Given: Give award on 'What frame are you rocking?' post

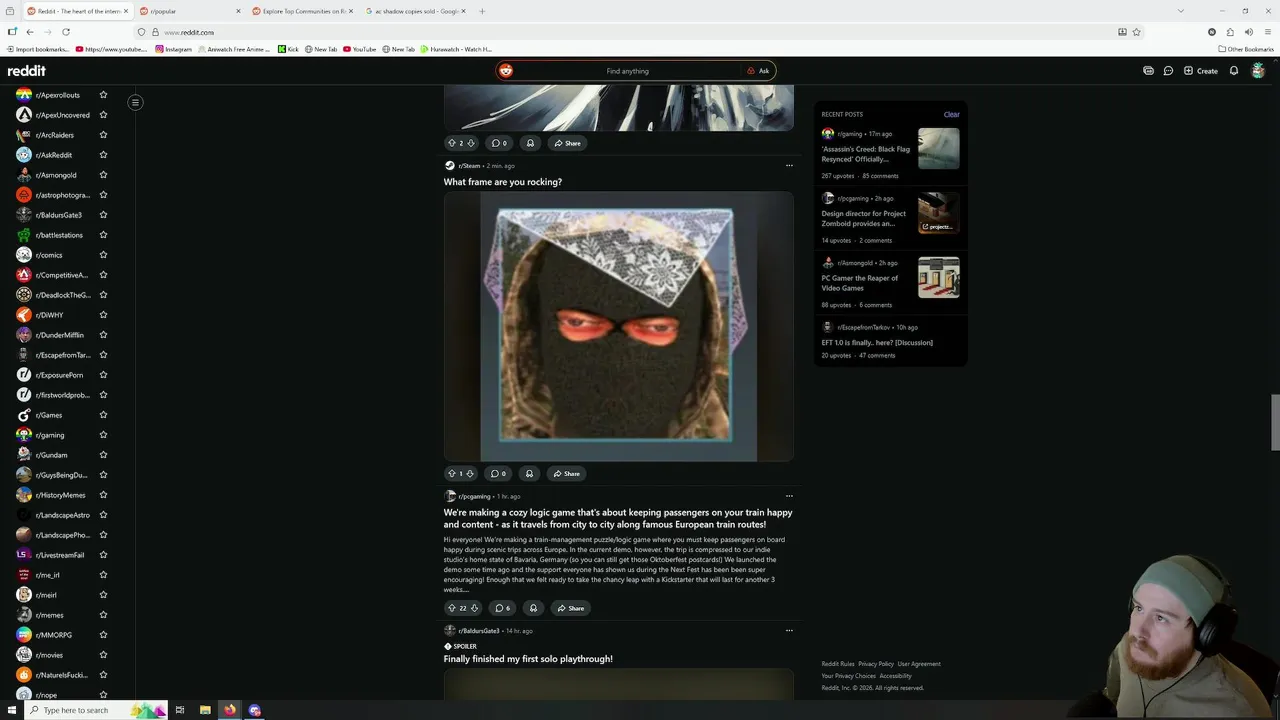Looking at the screenshot, I should point(529,474).
